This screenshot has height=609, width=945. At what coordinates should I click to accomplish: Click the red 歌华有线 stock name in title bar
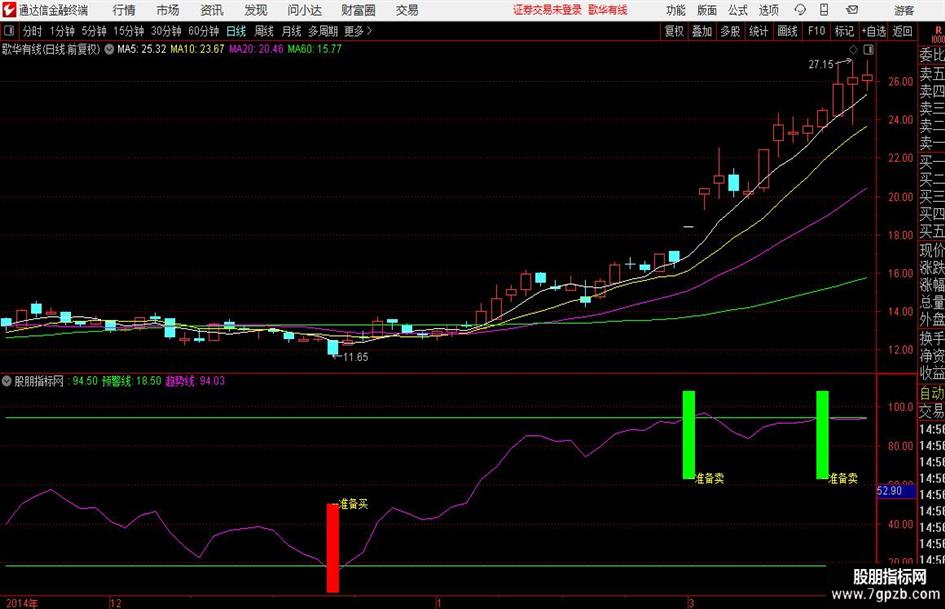pos(608,10)
